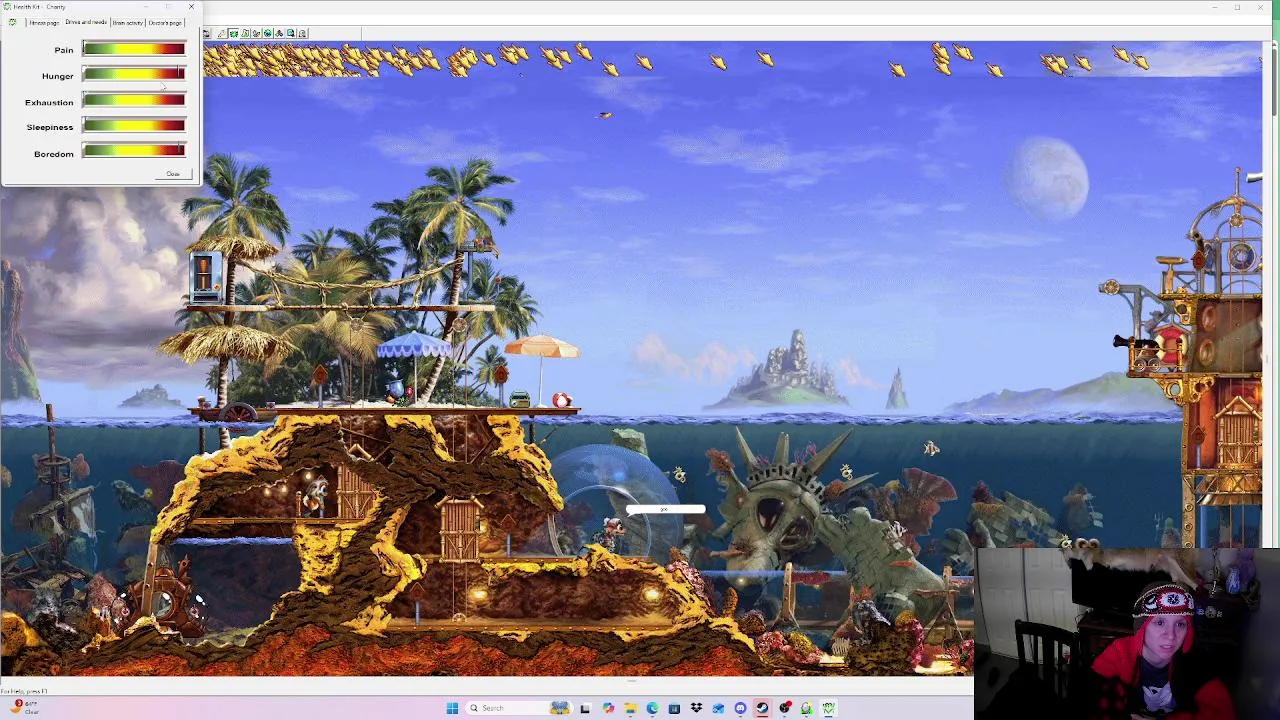Open Dropbox from the taskbar
This screenshot has height=720, width=1280.
click(x=696, y=708)
